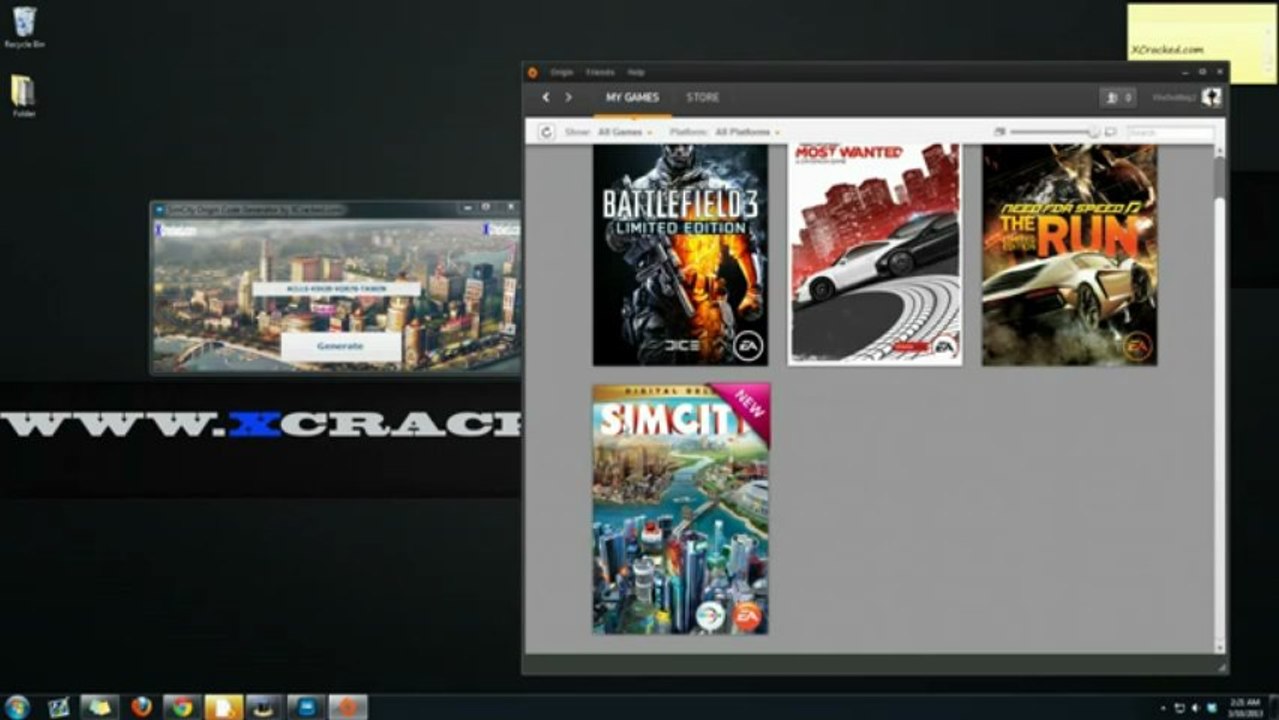Select the Need for Speed Most Wanted cover
This screenshot has height=720, width=1279.
click(x=875, y=254)
